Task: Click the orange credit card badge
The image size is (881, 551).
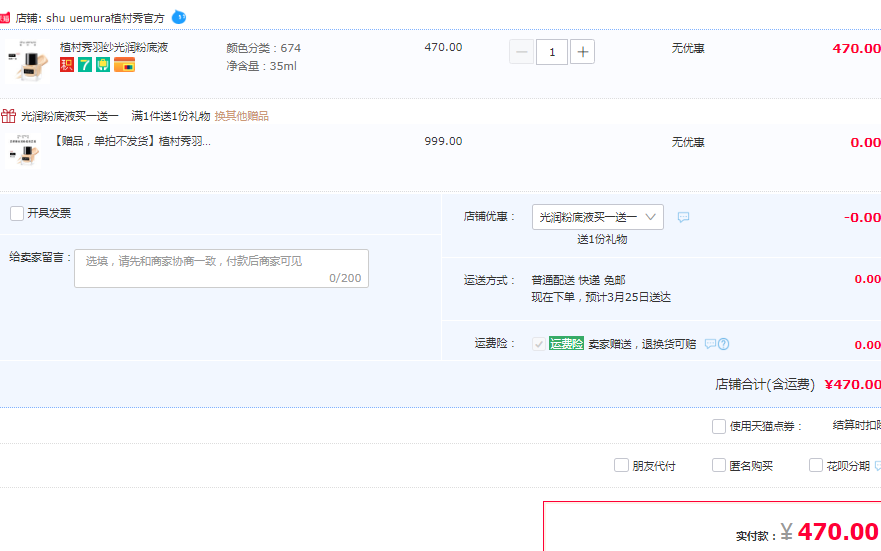Action: coord(124,65)
